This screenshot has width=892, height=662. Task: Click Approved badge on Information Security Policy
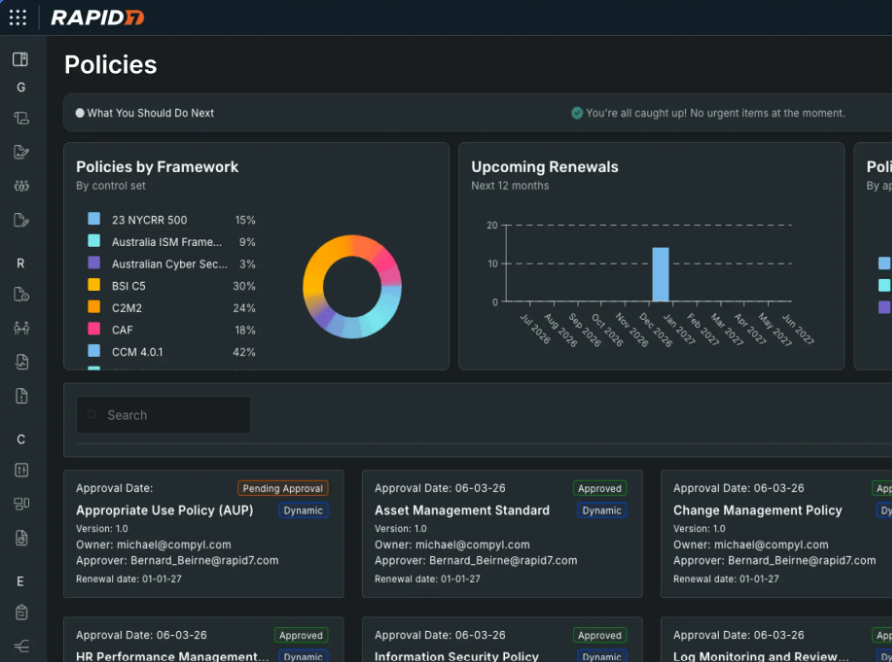600,635
